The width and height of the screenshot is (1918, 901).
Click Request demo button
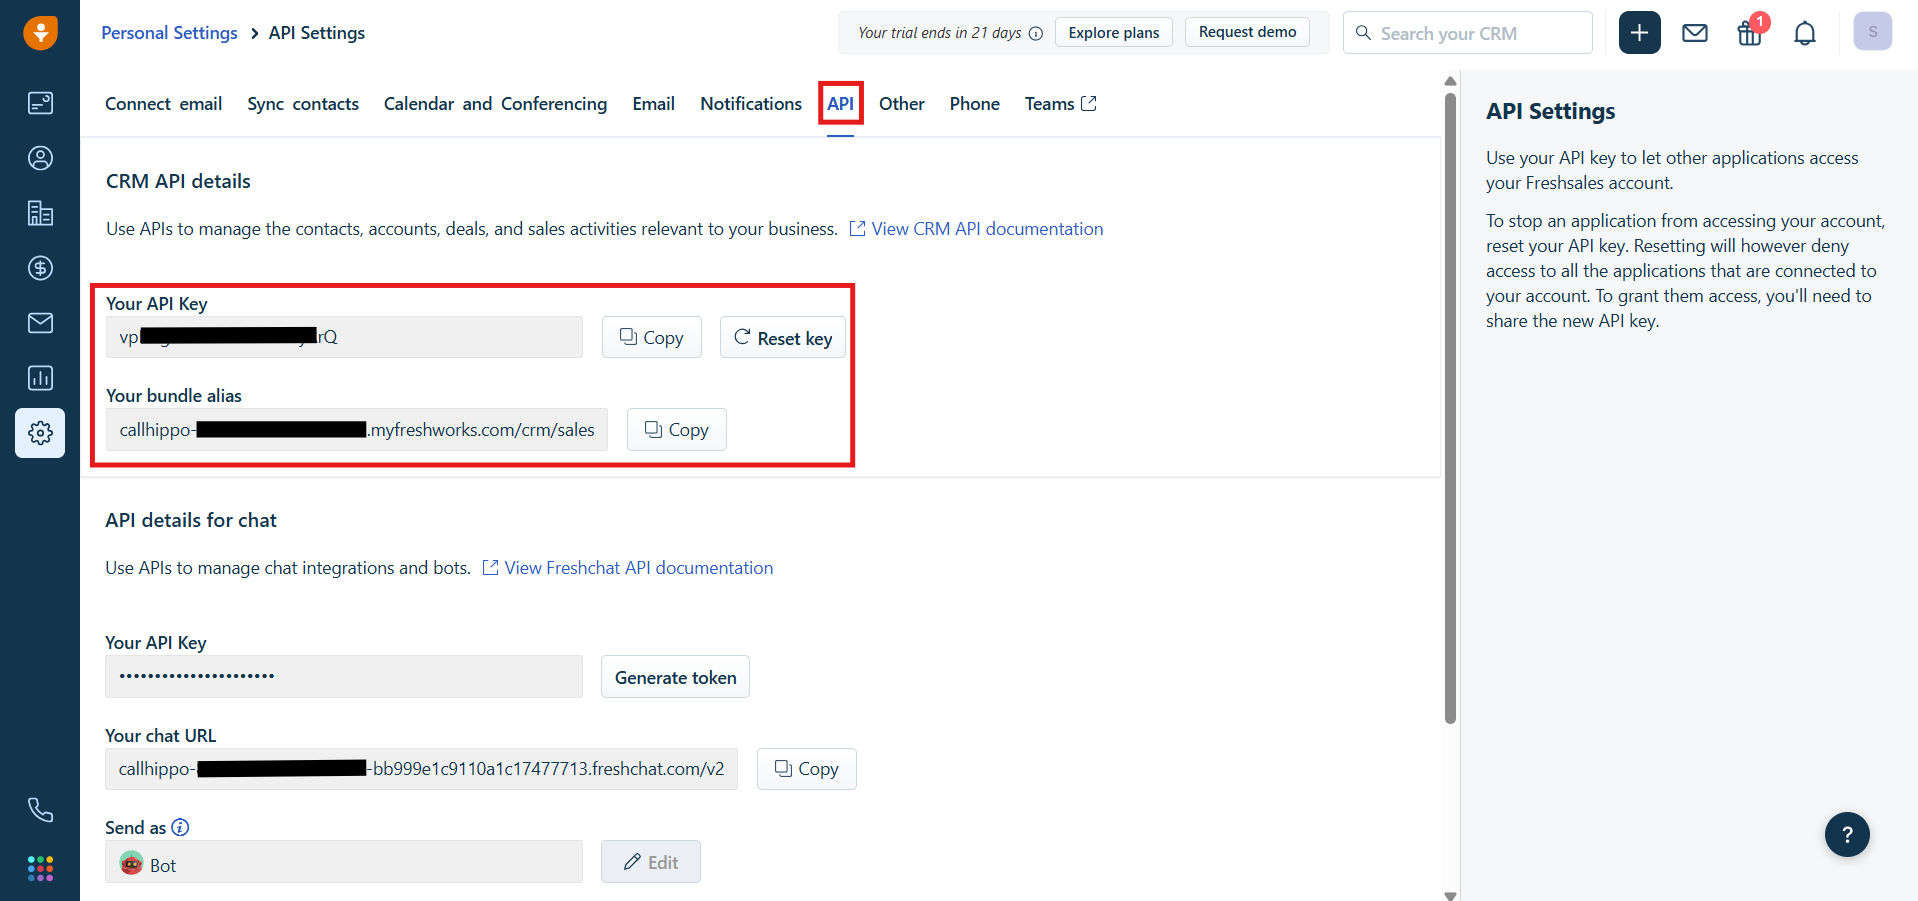[1247, 32]
